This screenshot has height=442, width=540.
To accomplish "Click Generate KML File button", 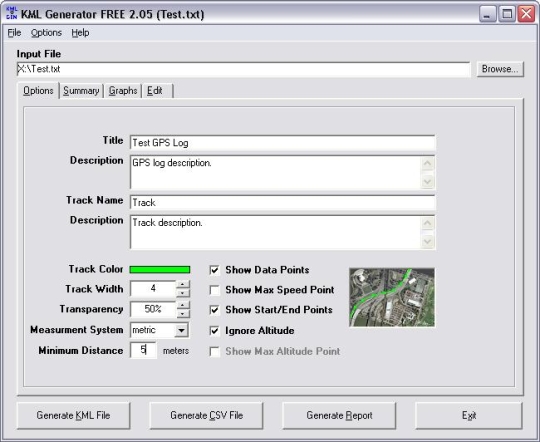I will (73, 415).
